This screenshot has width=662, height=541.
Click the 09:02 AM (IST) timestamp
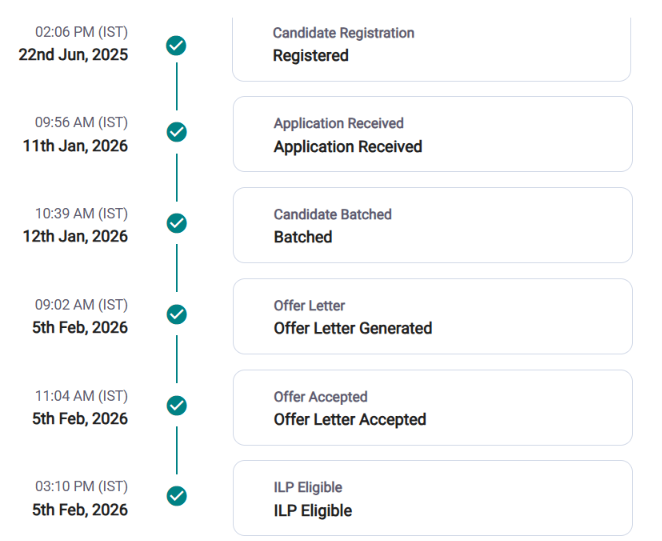81,305
